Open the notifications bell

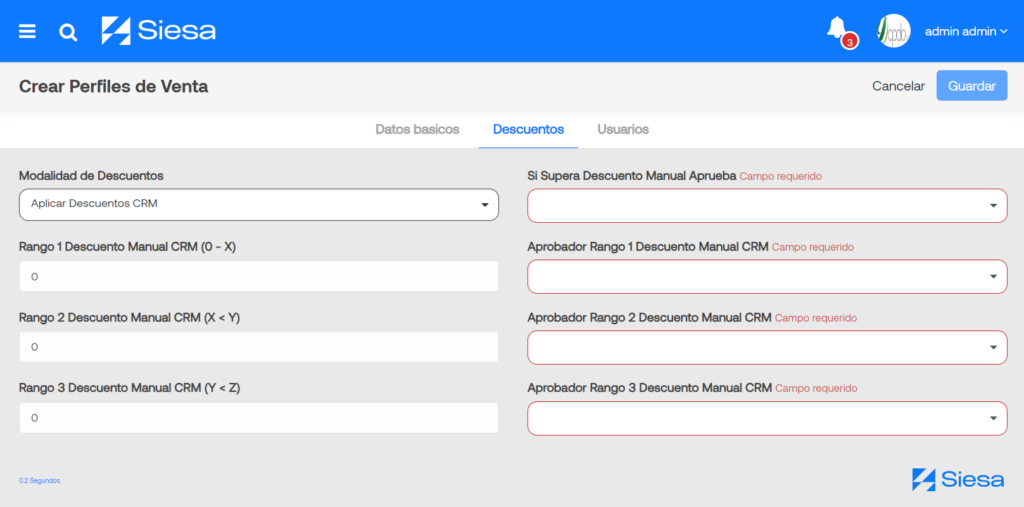836,28
